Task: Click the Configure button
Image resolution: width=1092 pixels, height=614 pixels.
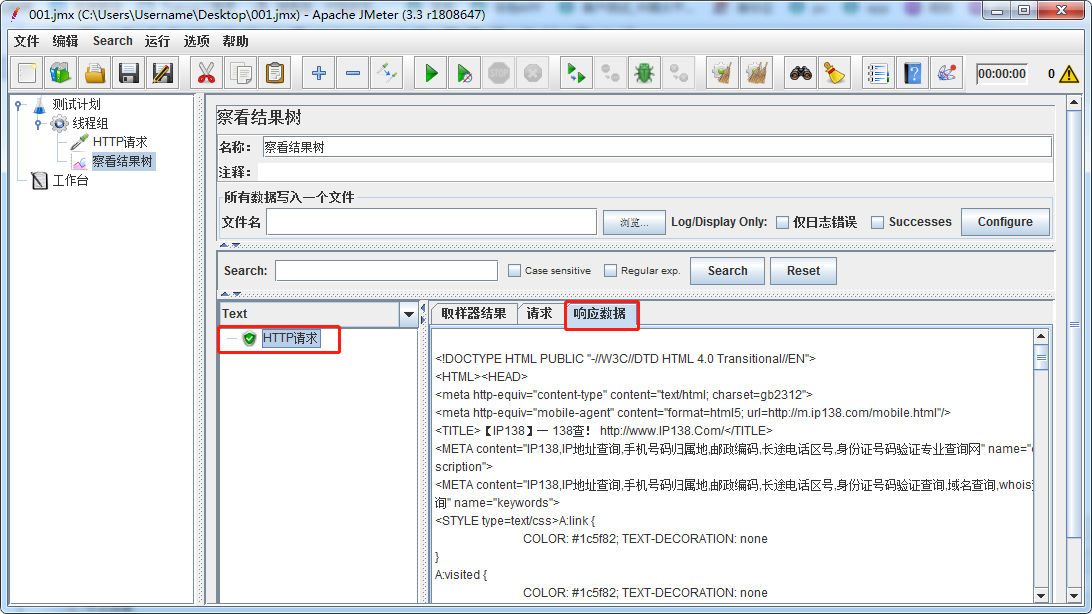Action: [x=1005, y=222]
